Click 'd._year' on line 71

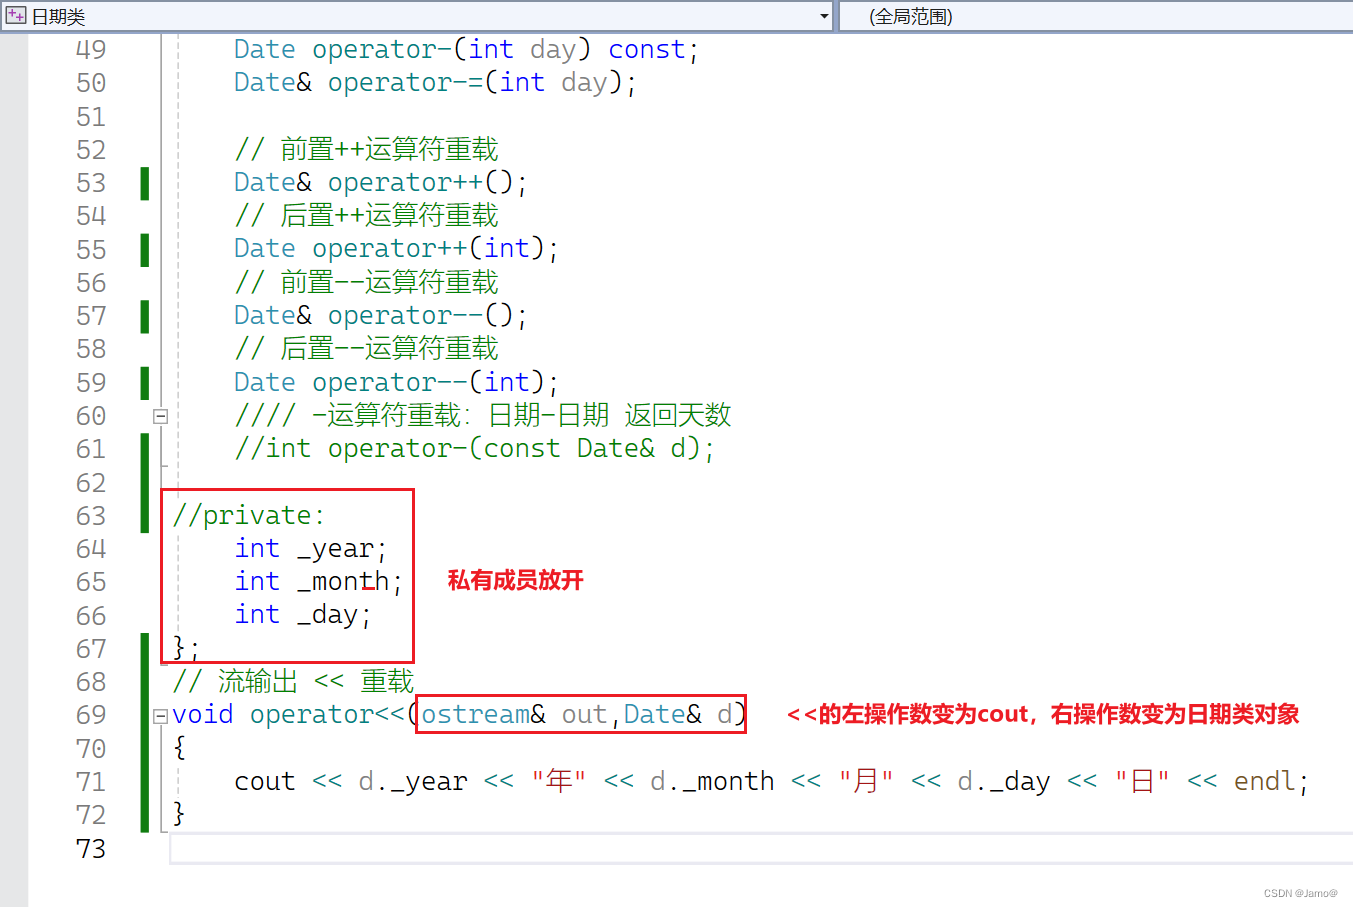(412, 782)
